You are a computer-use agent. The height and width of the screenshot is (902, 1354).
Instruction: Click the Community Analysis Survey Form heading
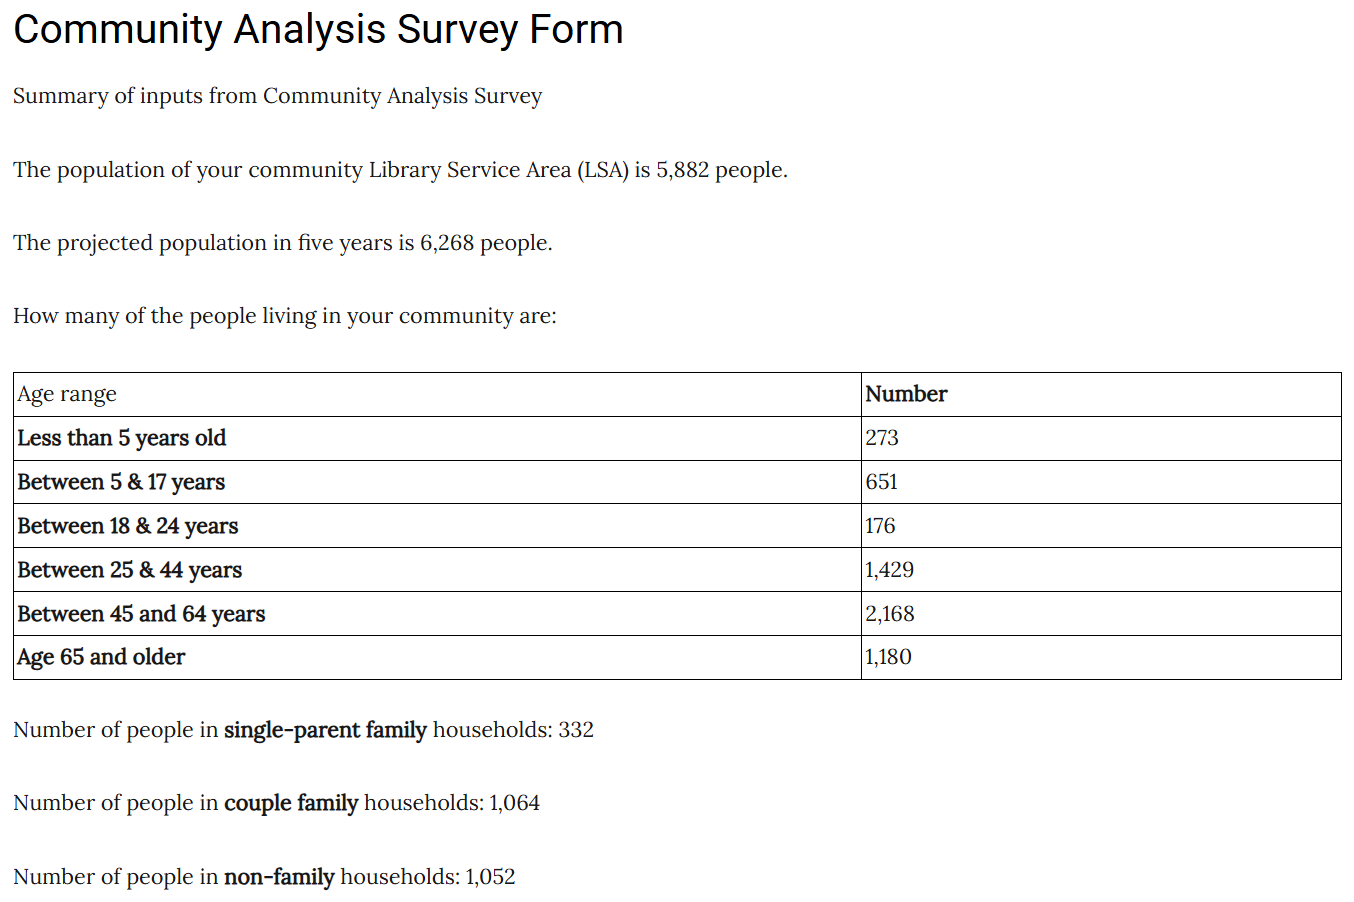318,30
